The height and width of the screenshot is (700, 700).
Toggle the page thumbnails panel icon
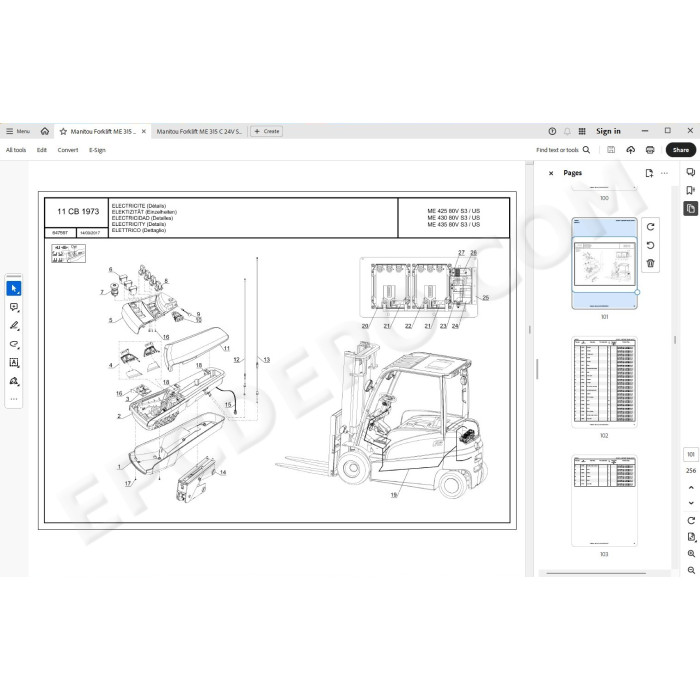click(691, 208)
